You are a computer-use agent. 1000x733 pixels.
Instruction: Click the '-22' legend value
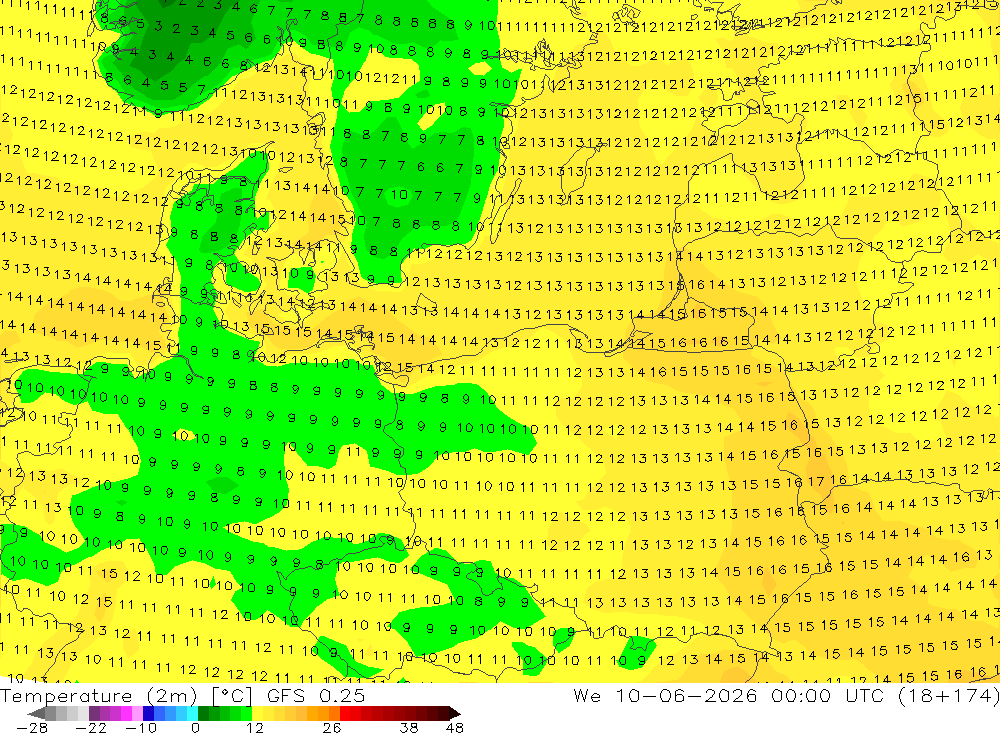pyautogui.click(x=91, y=727)
